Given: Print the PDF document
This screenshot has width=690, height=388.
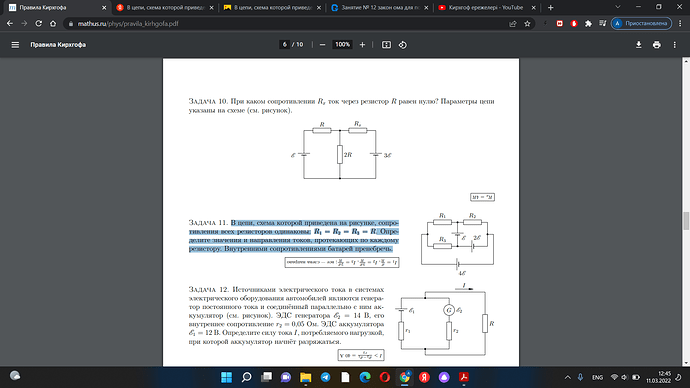Looking at the screenshot, I should click(x=657, y=44).
